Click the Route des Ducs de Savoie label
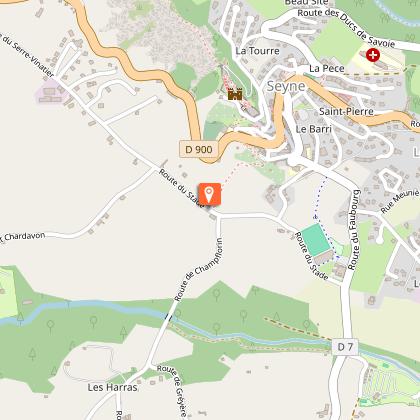Viewport: 420px width, 420px height. (x=347, y=27)
